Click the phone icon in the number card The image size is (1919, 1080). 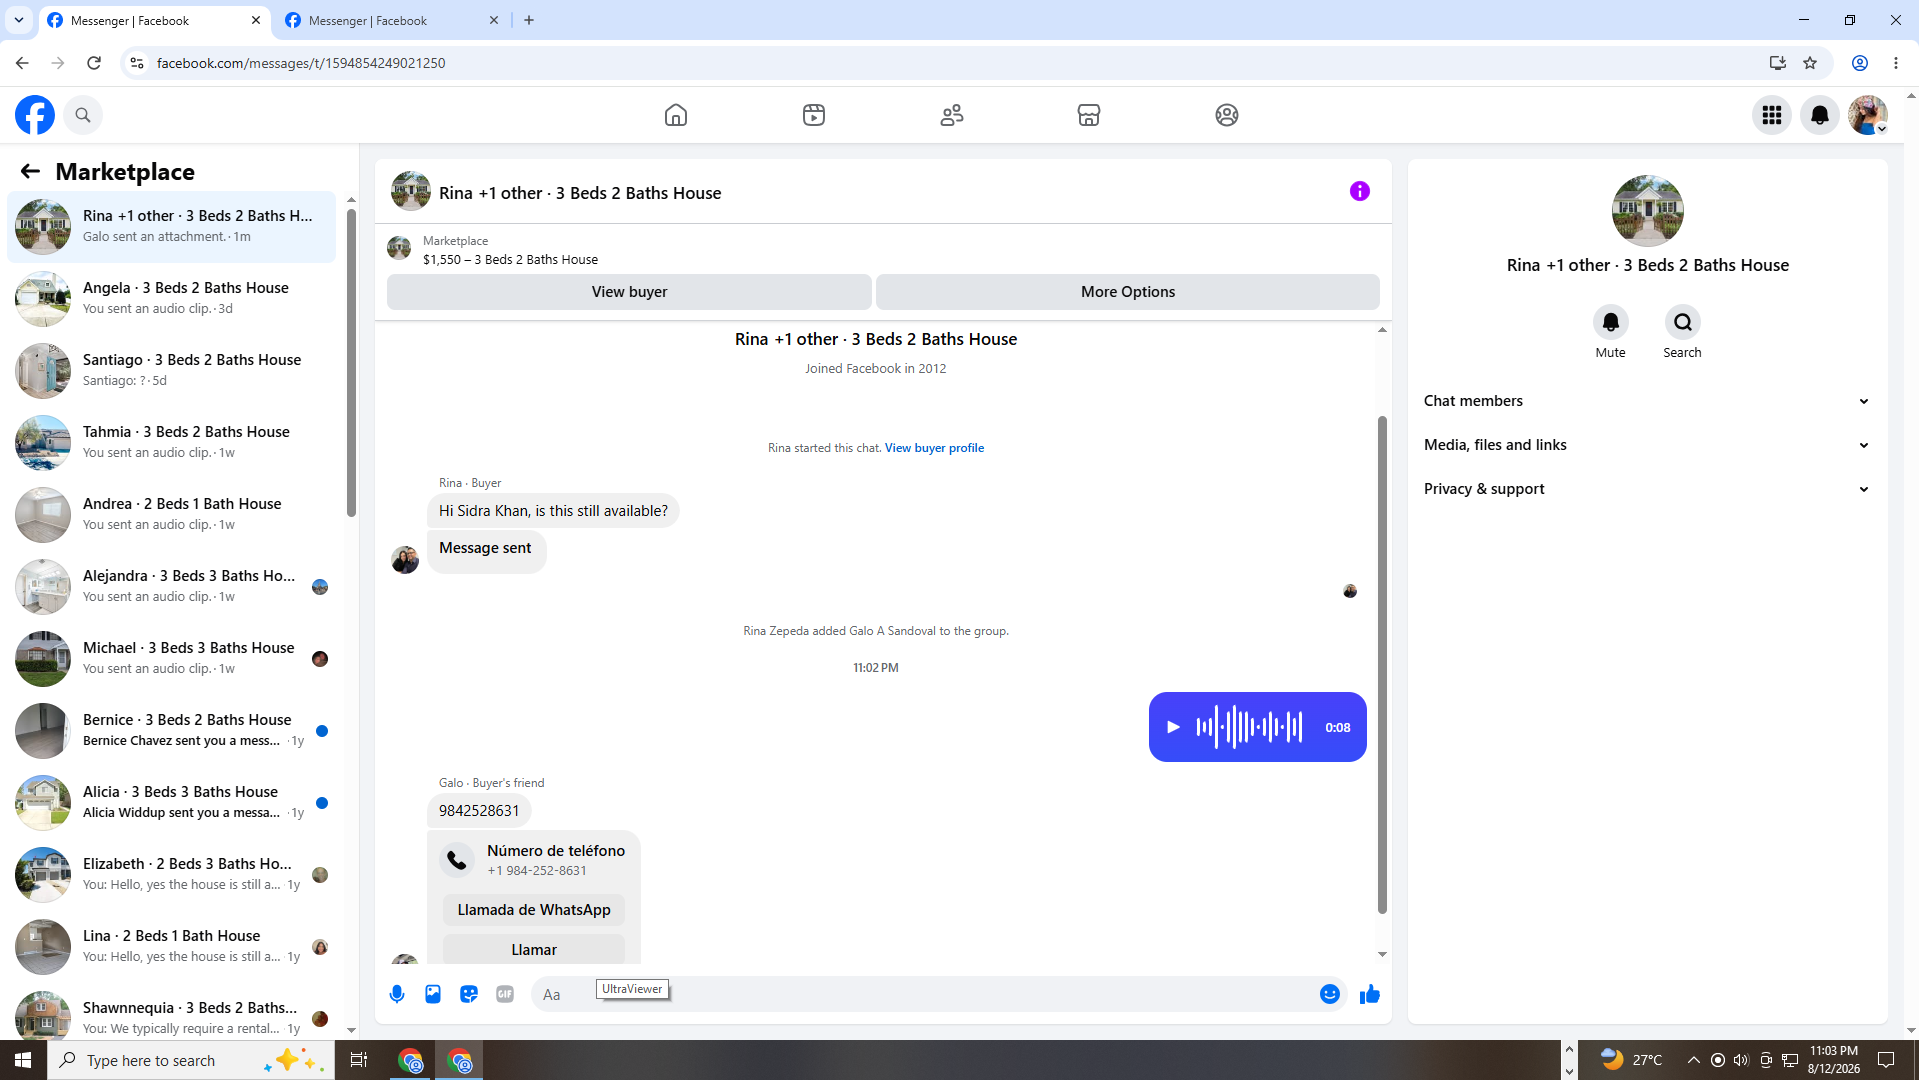(457, 860)
